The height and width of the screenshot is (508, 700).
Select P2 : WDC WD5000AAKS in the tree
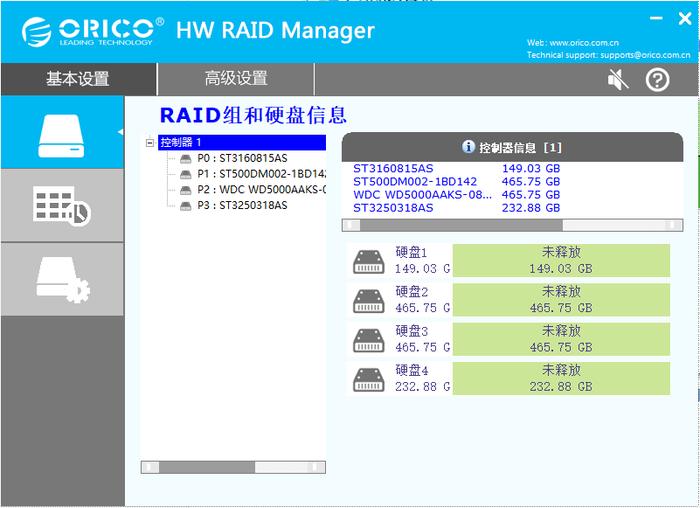coord(262,190)
